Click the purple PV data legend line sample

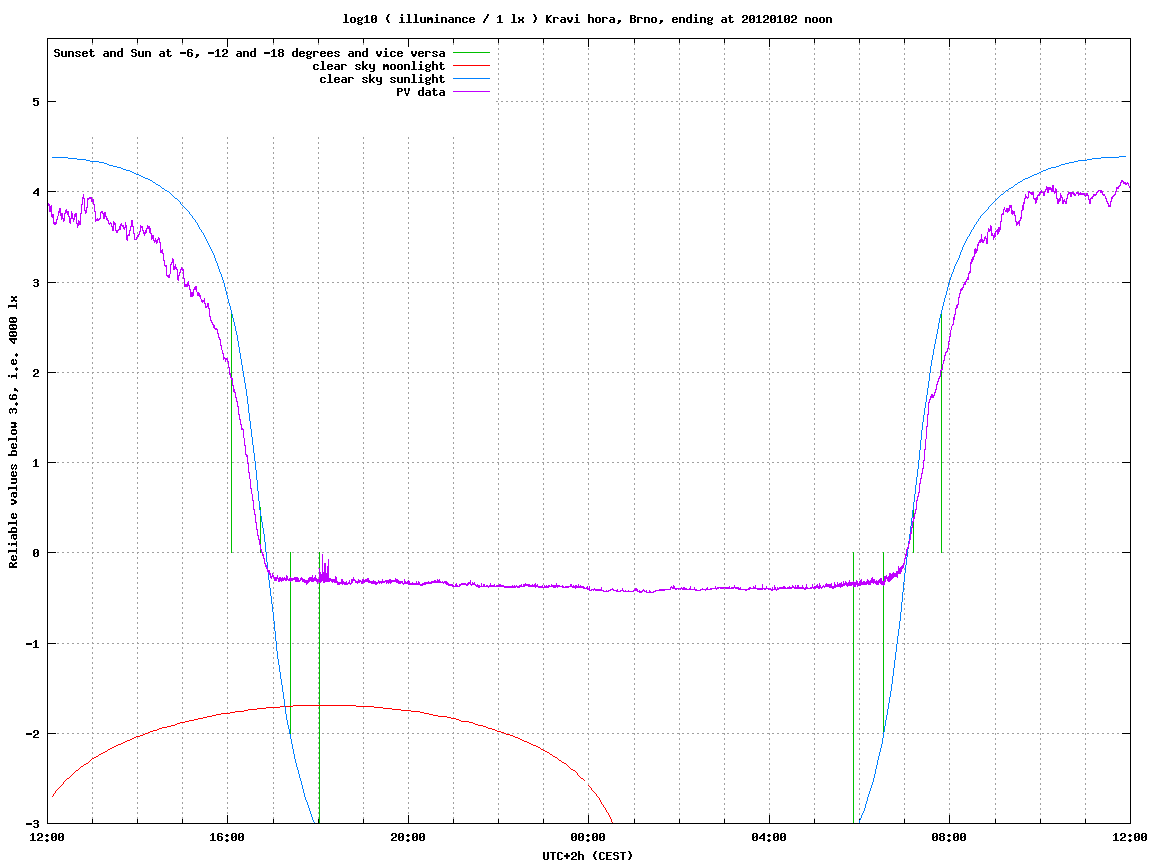(x=471, y=92)
